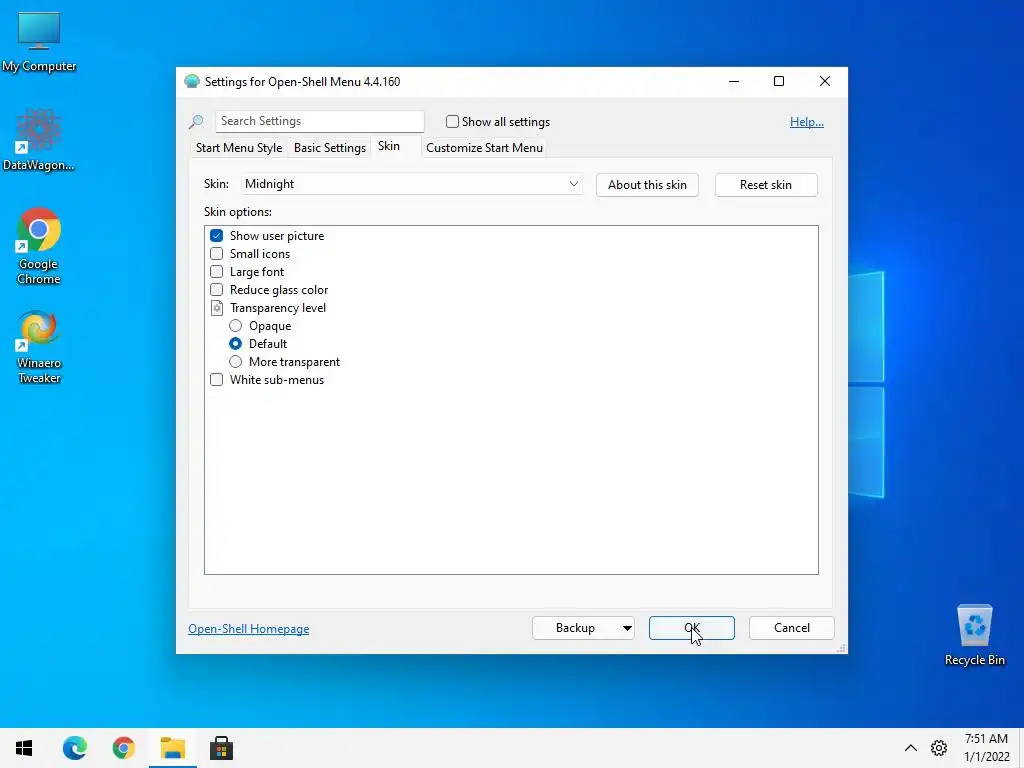1024x768 pixels.
Task: Enable White sub-menus checkbox
Action: point(216,379)
